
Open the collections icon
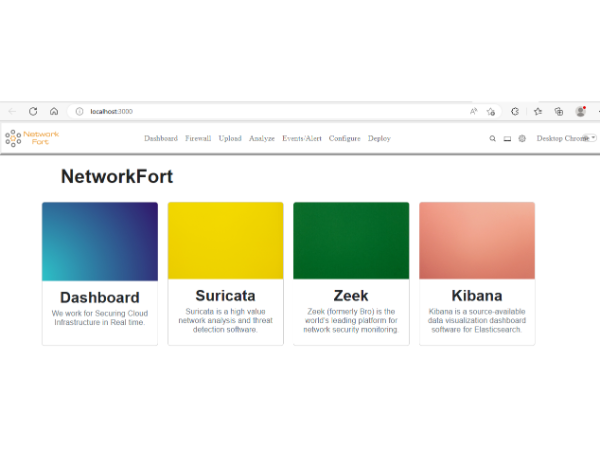pyautogui.click(x=559, y=111)
